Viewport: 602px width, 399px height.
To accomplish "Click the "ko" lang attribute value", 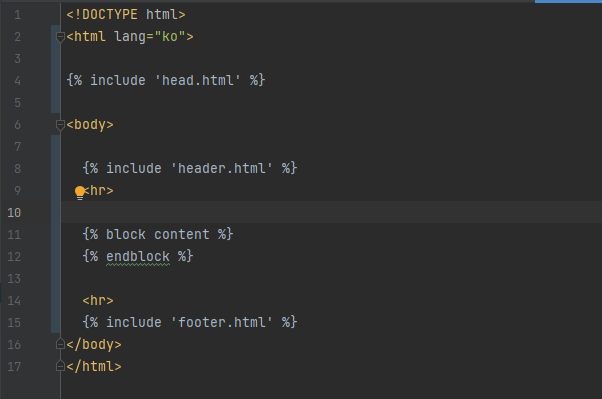I will coord(170,36).
